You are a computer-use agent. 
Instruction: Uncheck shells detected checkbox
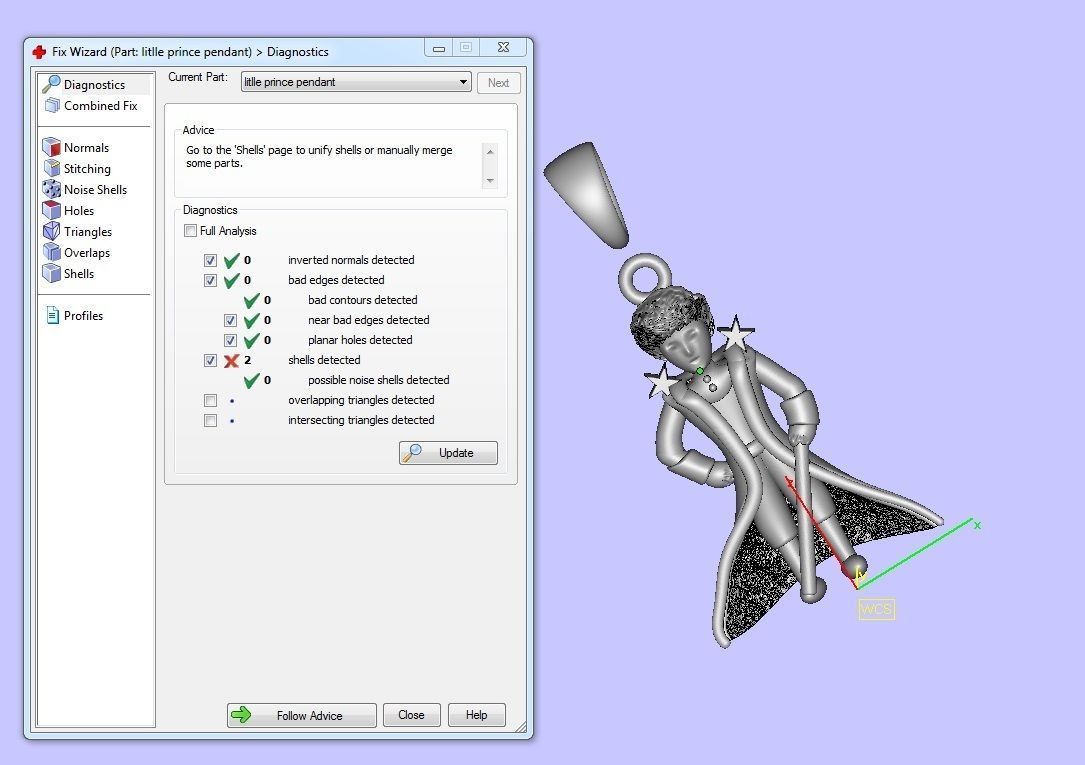click(x=210, y=361)
